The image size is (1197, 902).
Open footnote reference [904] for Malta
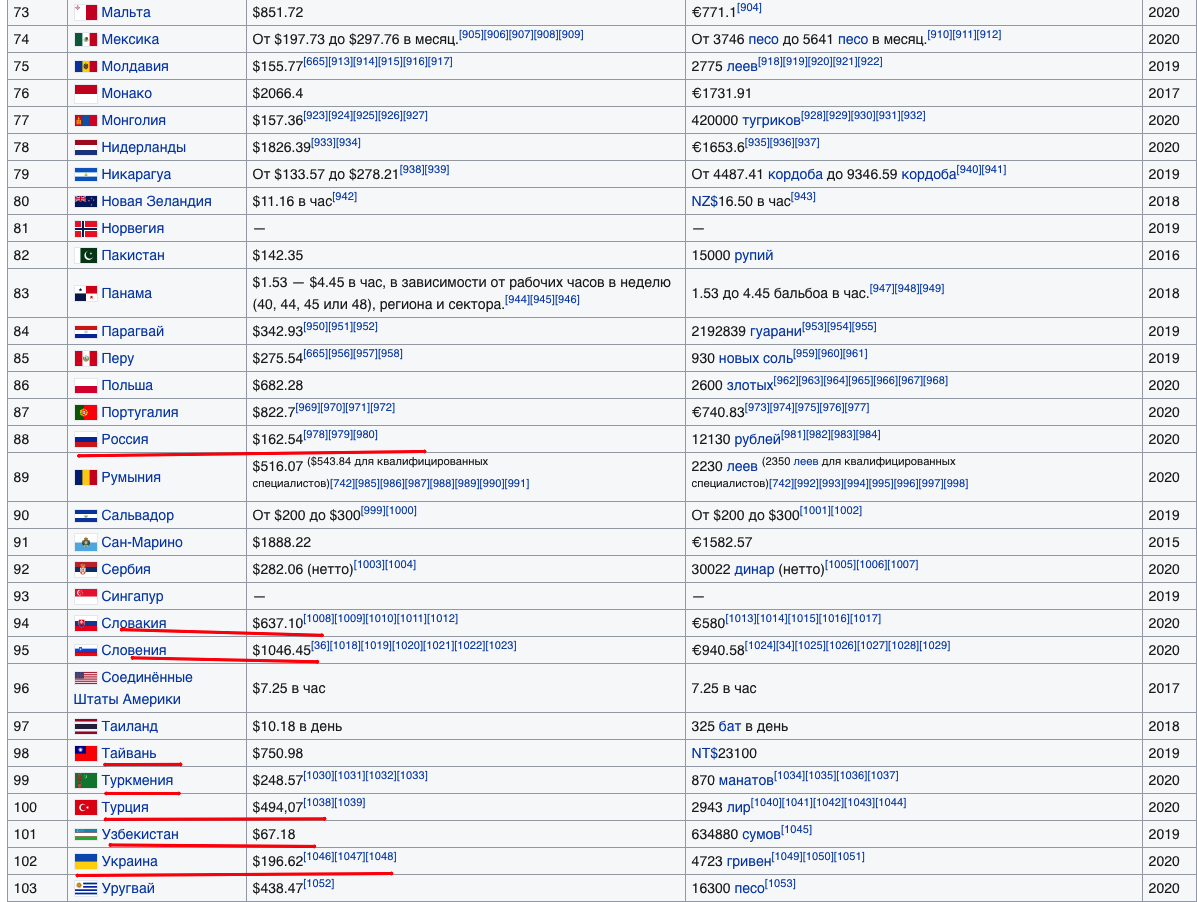coord(750,8)
